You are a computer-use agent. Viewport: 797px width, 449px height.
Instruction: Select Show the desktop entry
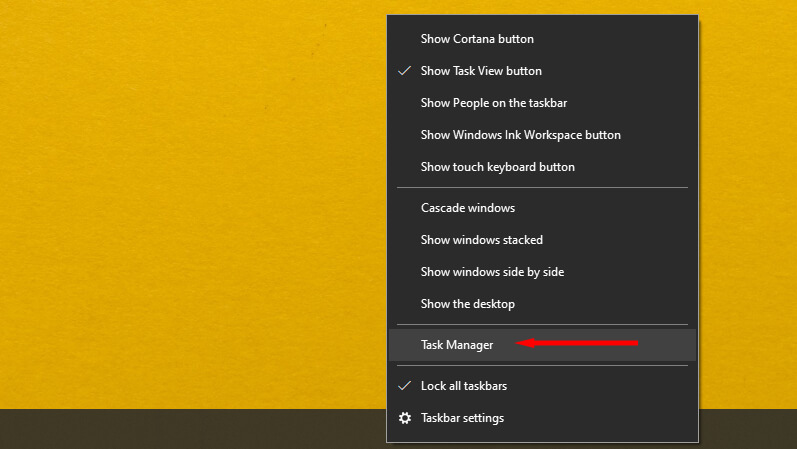tap(468, 304)
